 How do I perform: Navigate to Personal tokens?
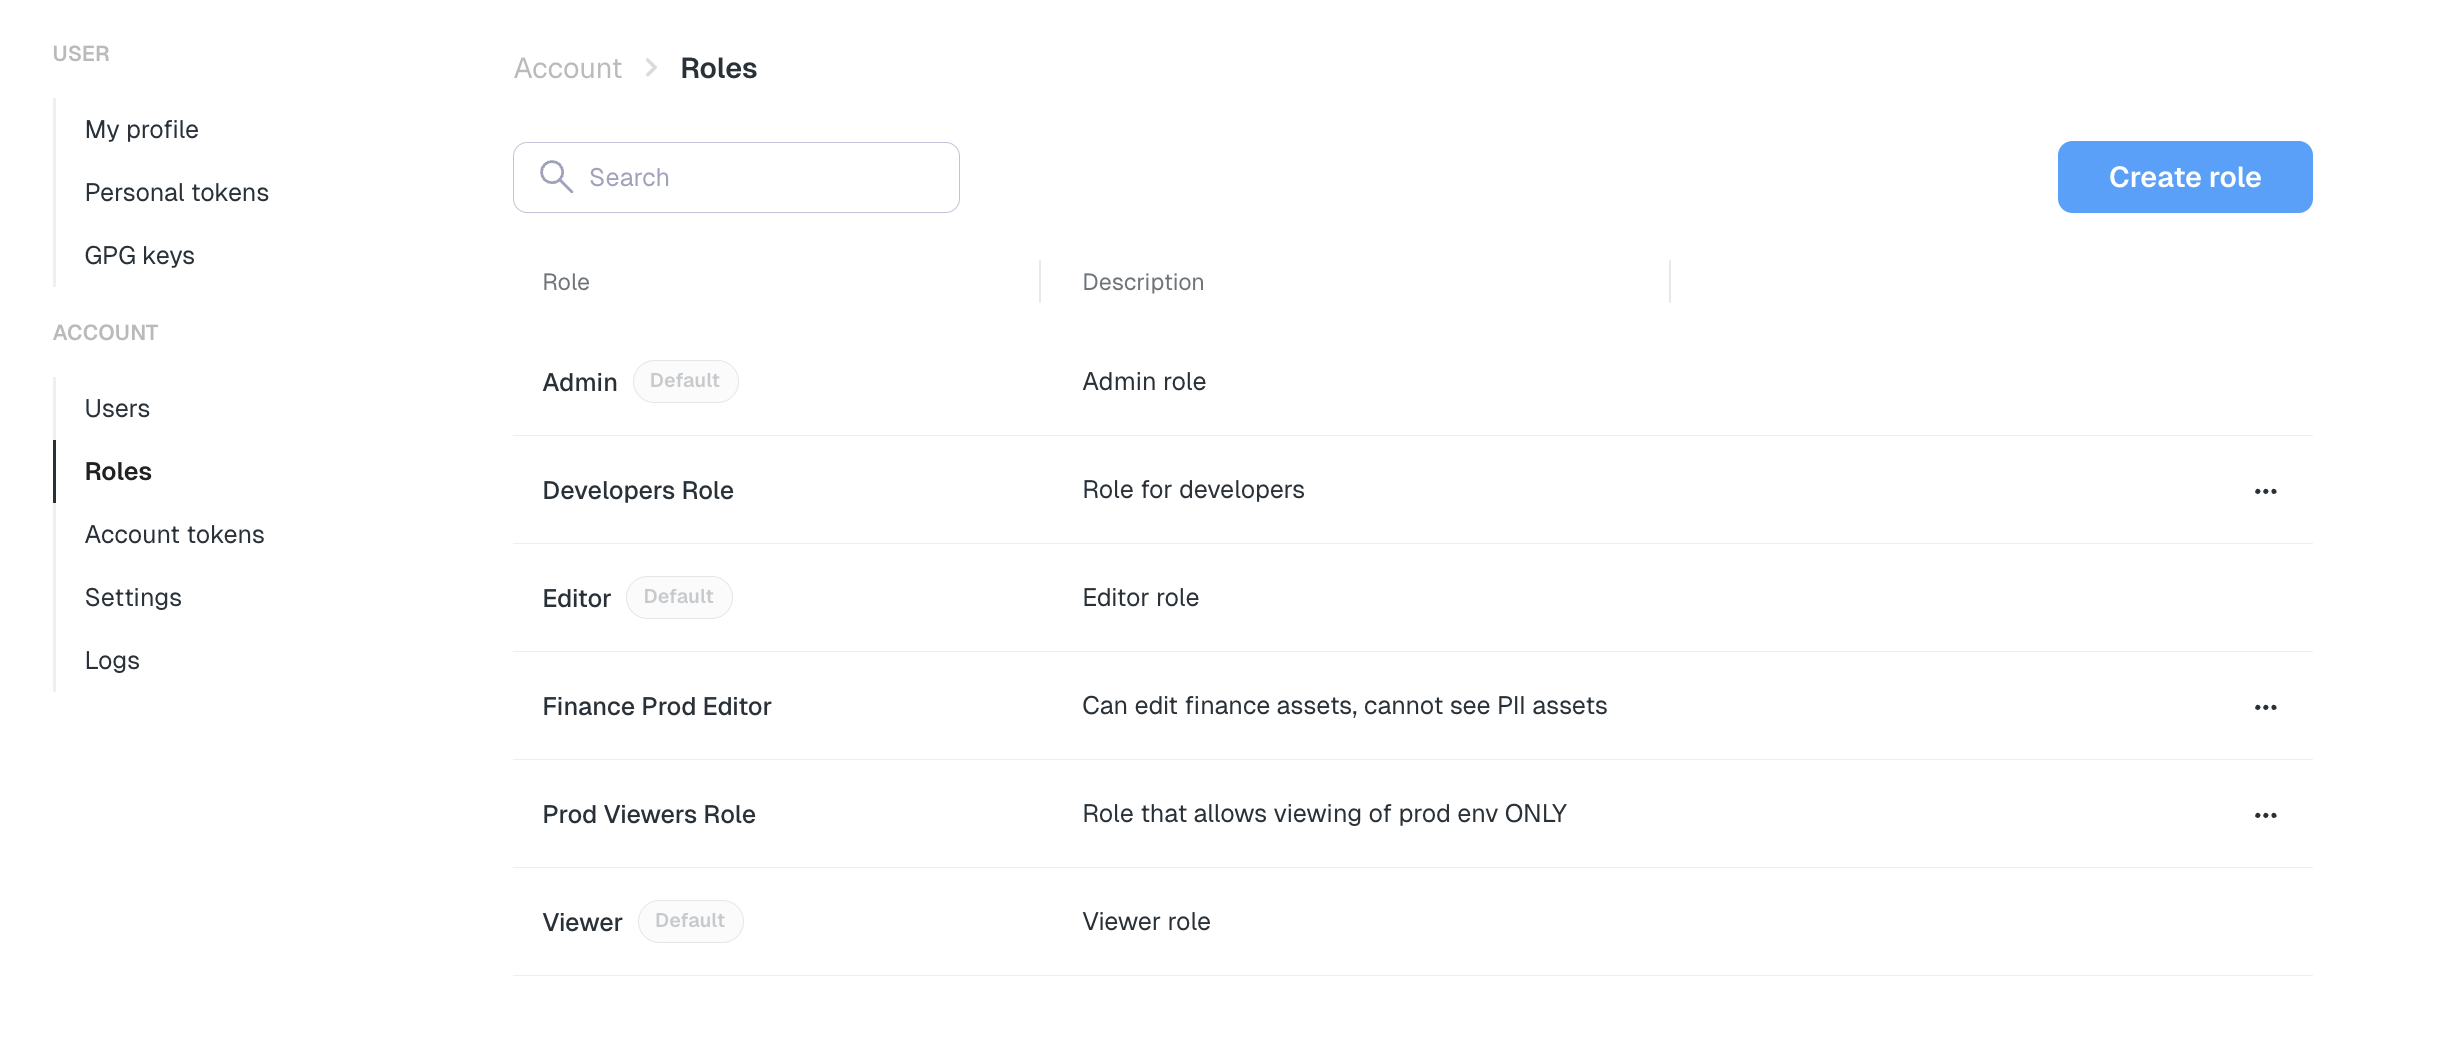pos(177,192)
